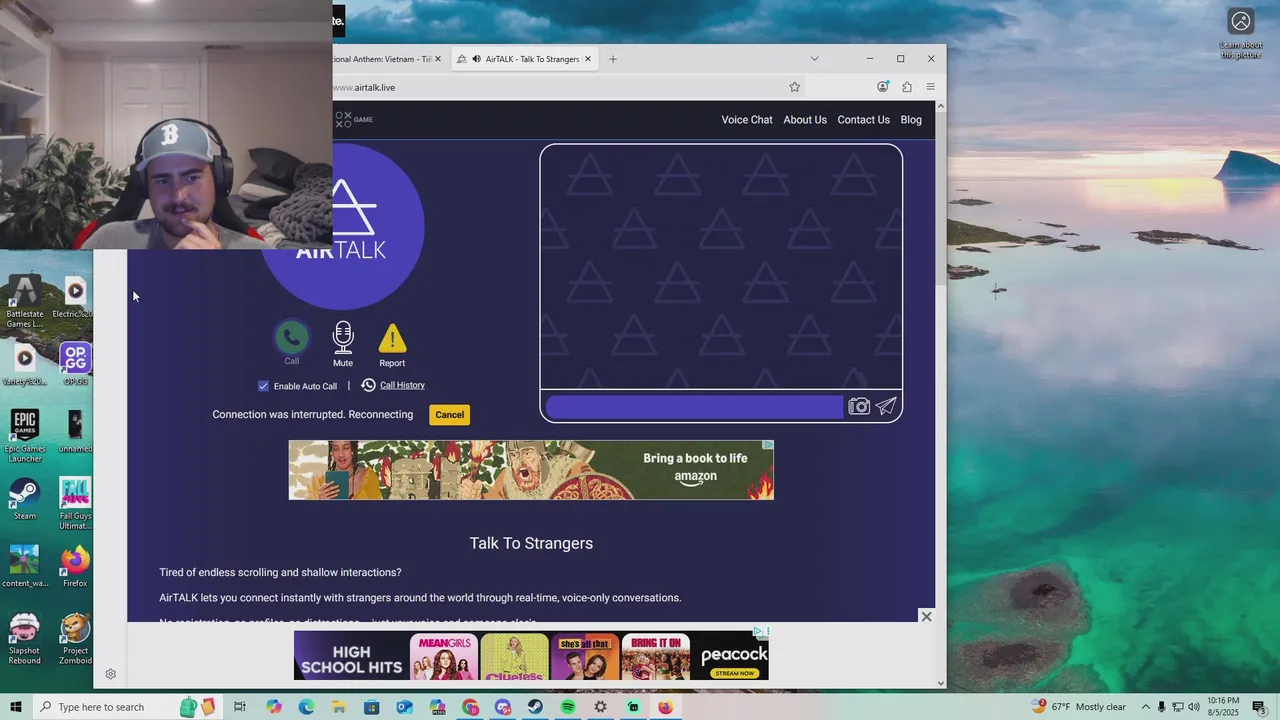This screenshot has width=1280, height=720.
Task: Open the Blog menu item
Action: click(911, 120)
